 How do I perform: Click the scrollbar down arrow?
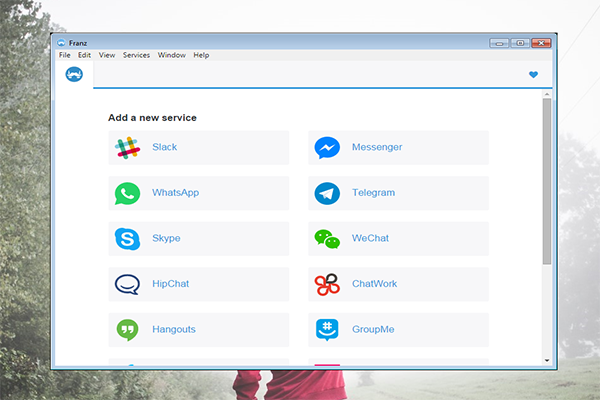point(547,360)
